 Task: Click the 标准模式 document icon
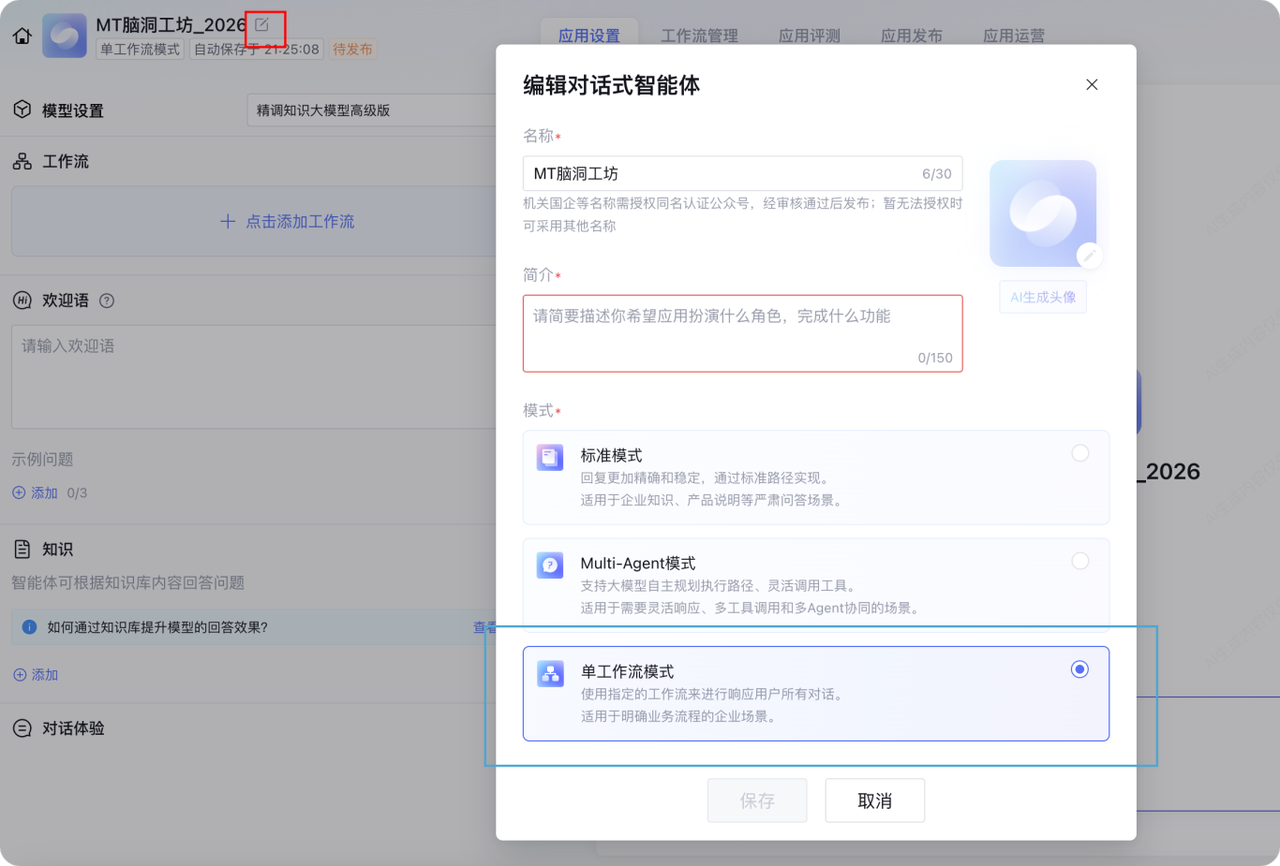tap(550, 458)
